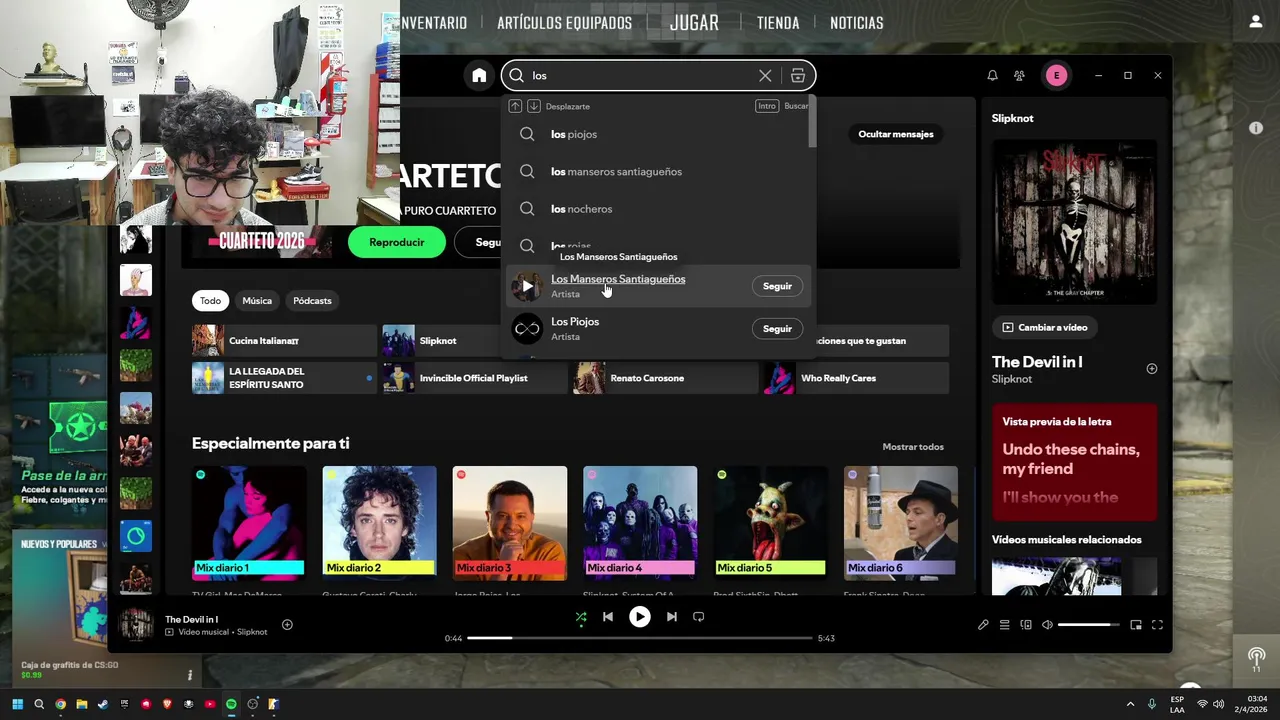This screenshot has width=1280, height=720.
Task: Adjust the Spotify volume slider
Action: tap(1089, 625)
